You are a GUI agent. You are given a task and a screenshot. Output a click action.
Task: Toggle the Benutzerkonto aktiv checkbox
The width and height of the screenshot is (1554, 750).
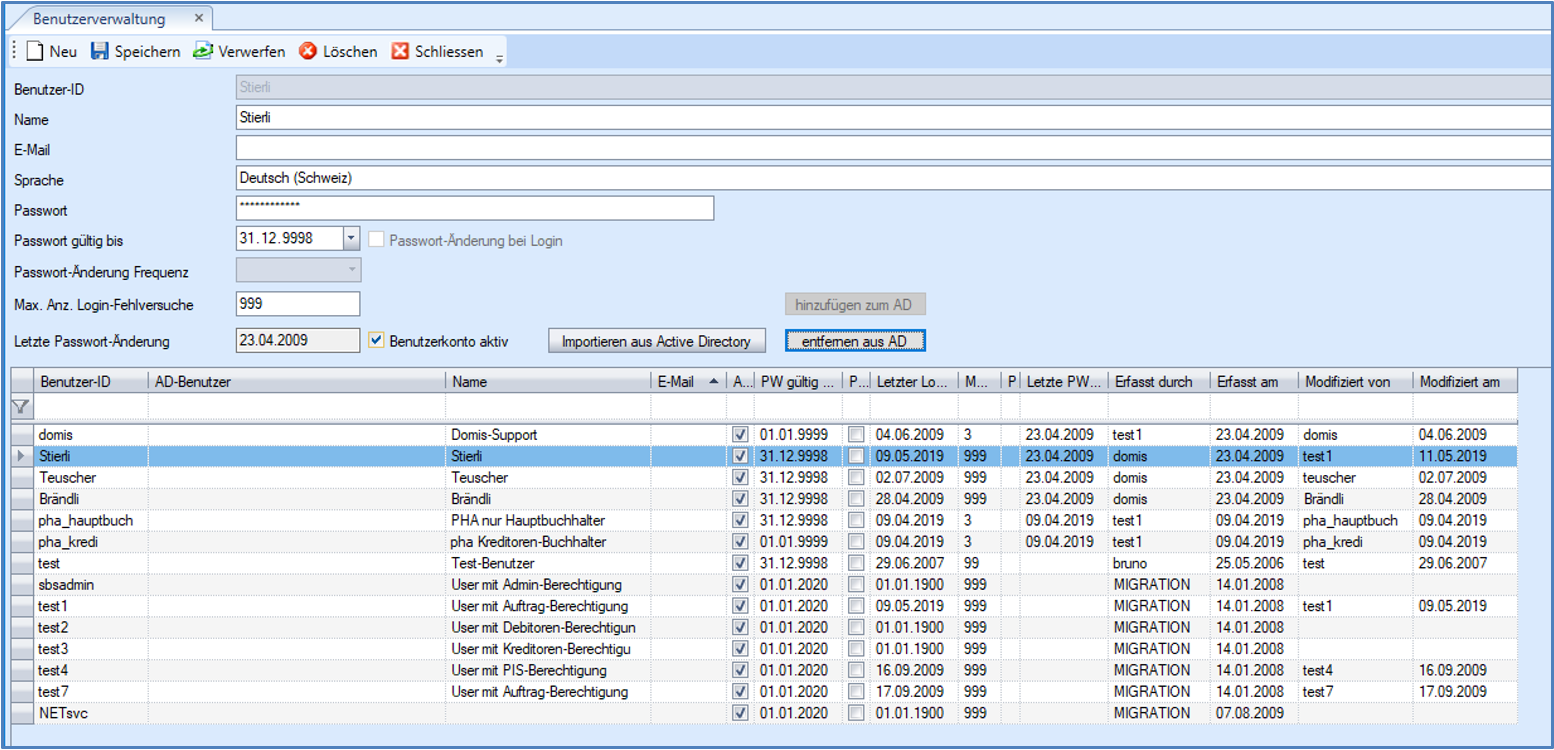(x=376, y=341)
